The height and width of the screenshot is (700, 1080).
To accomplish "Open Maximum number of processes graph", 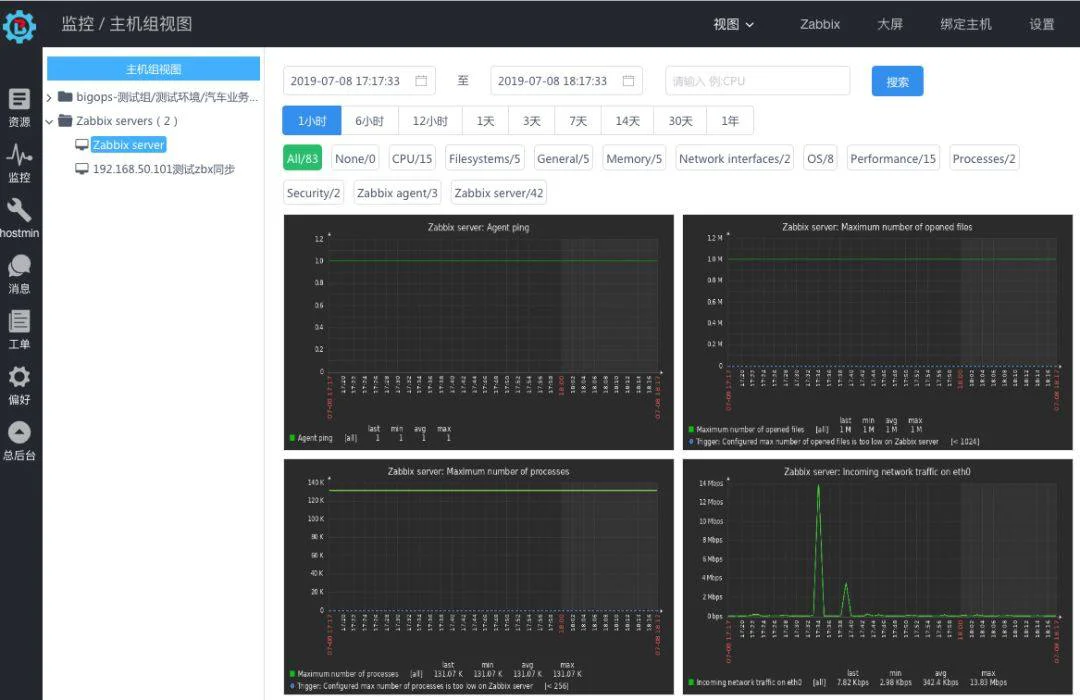I will (479, 577).
